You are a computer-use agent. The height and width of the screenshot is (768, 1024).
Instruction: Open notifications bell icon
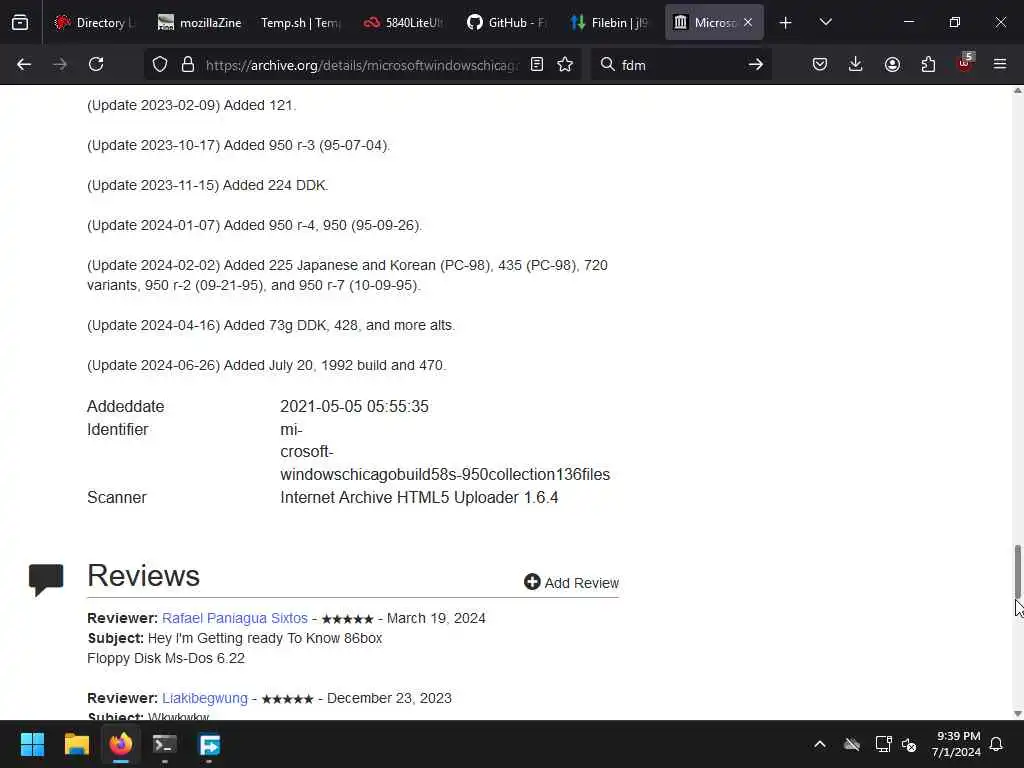[997, 744]
